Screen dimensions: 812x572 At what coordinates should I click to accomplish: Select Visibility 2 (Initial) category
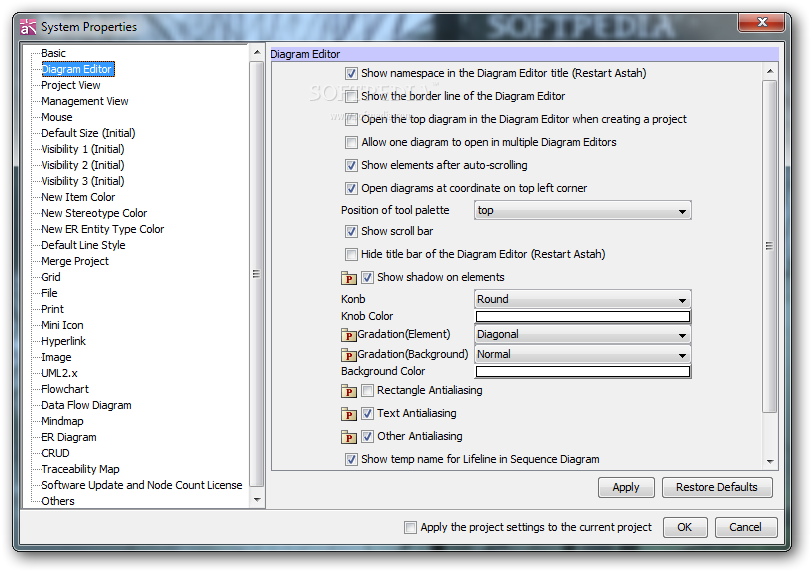[83, 166]
